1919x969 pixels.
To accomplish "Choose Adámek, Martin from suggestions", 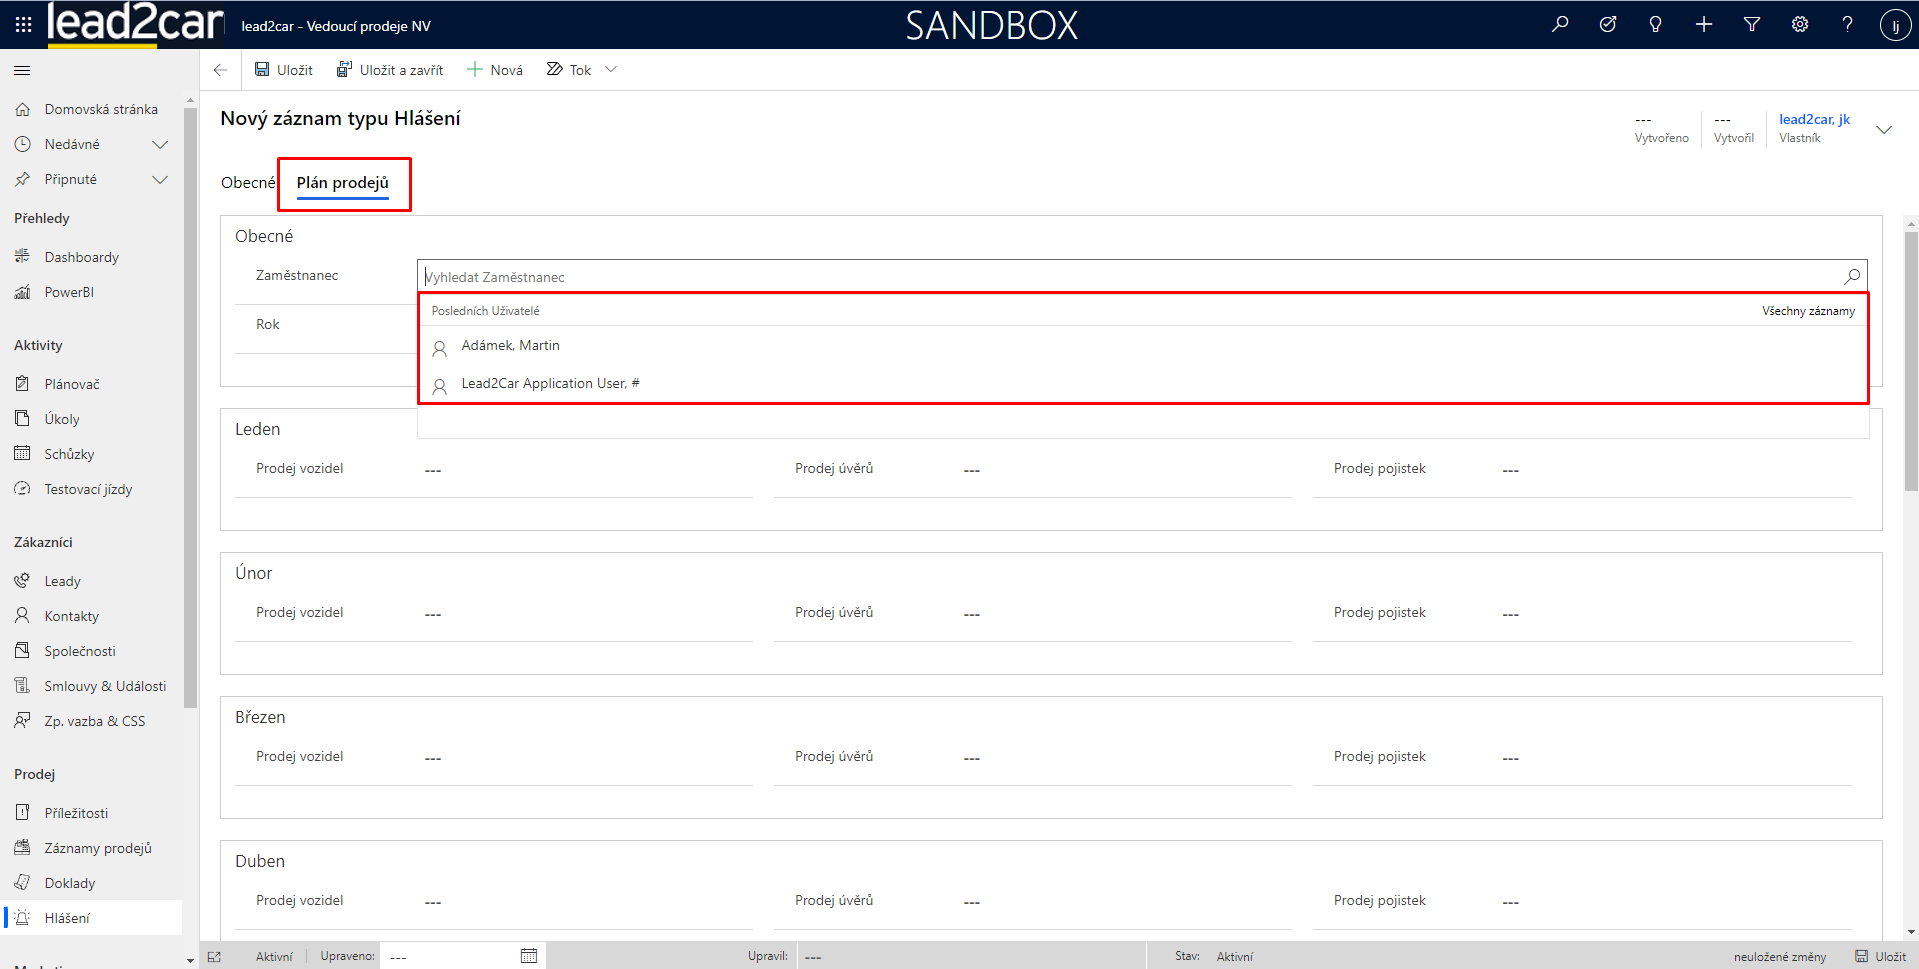I will 510,346.
